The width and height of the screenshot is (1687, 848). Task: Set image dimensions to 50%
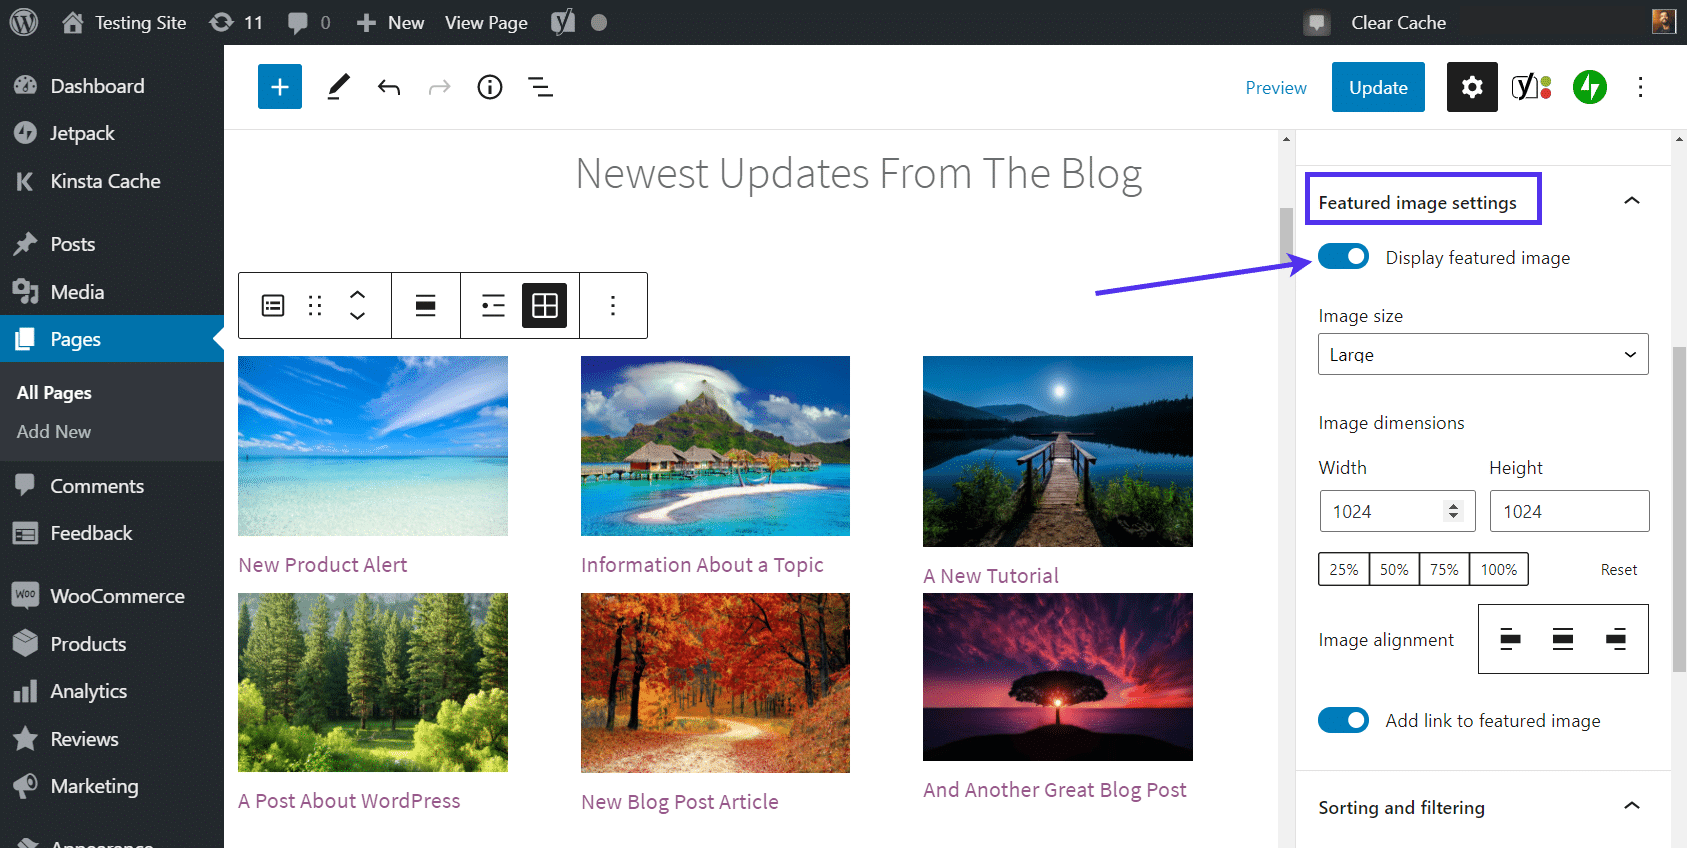tap(1394, 569)
